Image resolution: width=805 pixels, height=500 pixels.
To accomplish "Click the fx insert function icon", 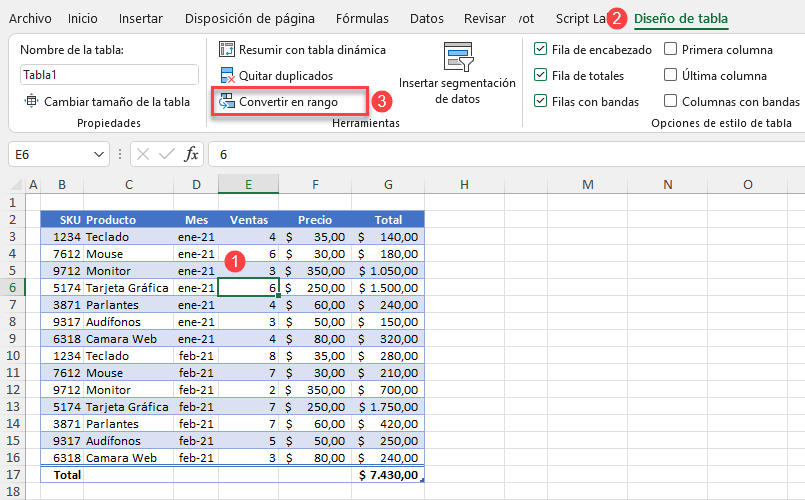I will [191, 154].
